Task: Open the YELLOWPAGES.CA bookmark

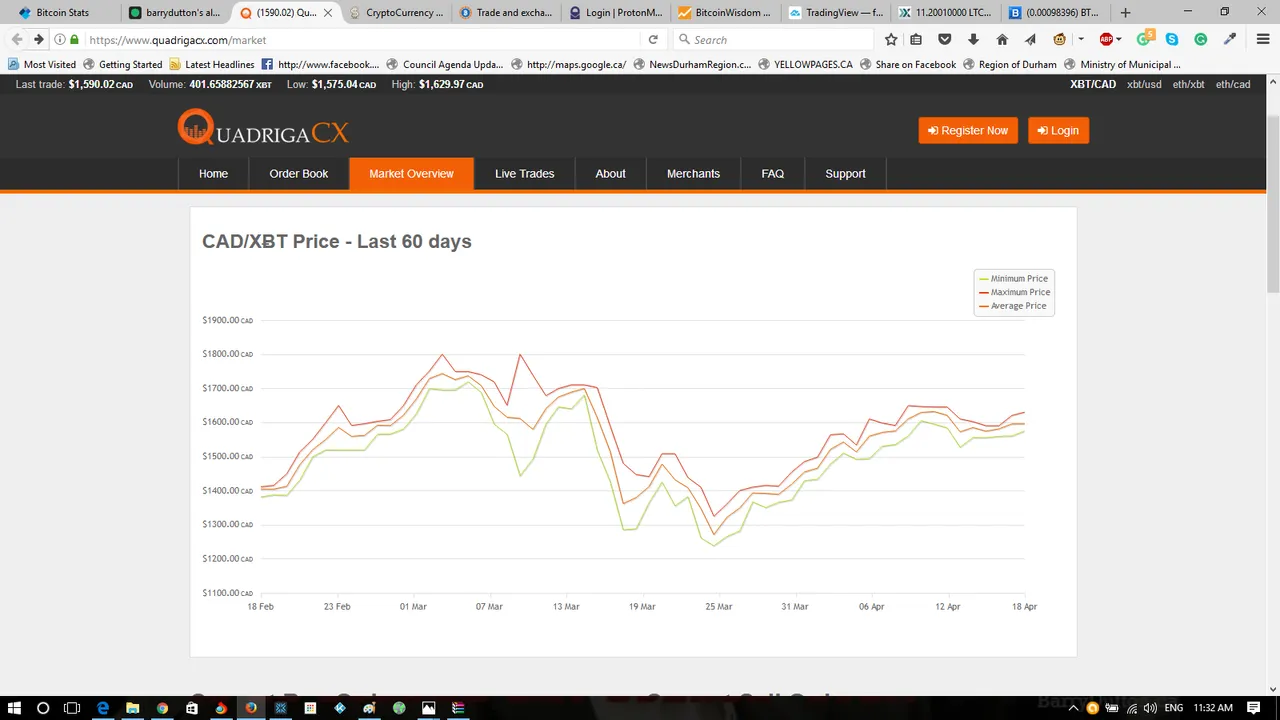Action: [805, 64]
